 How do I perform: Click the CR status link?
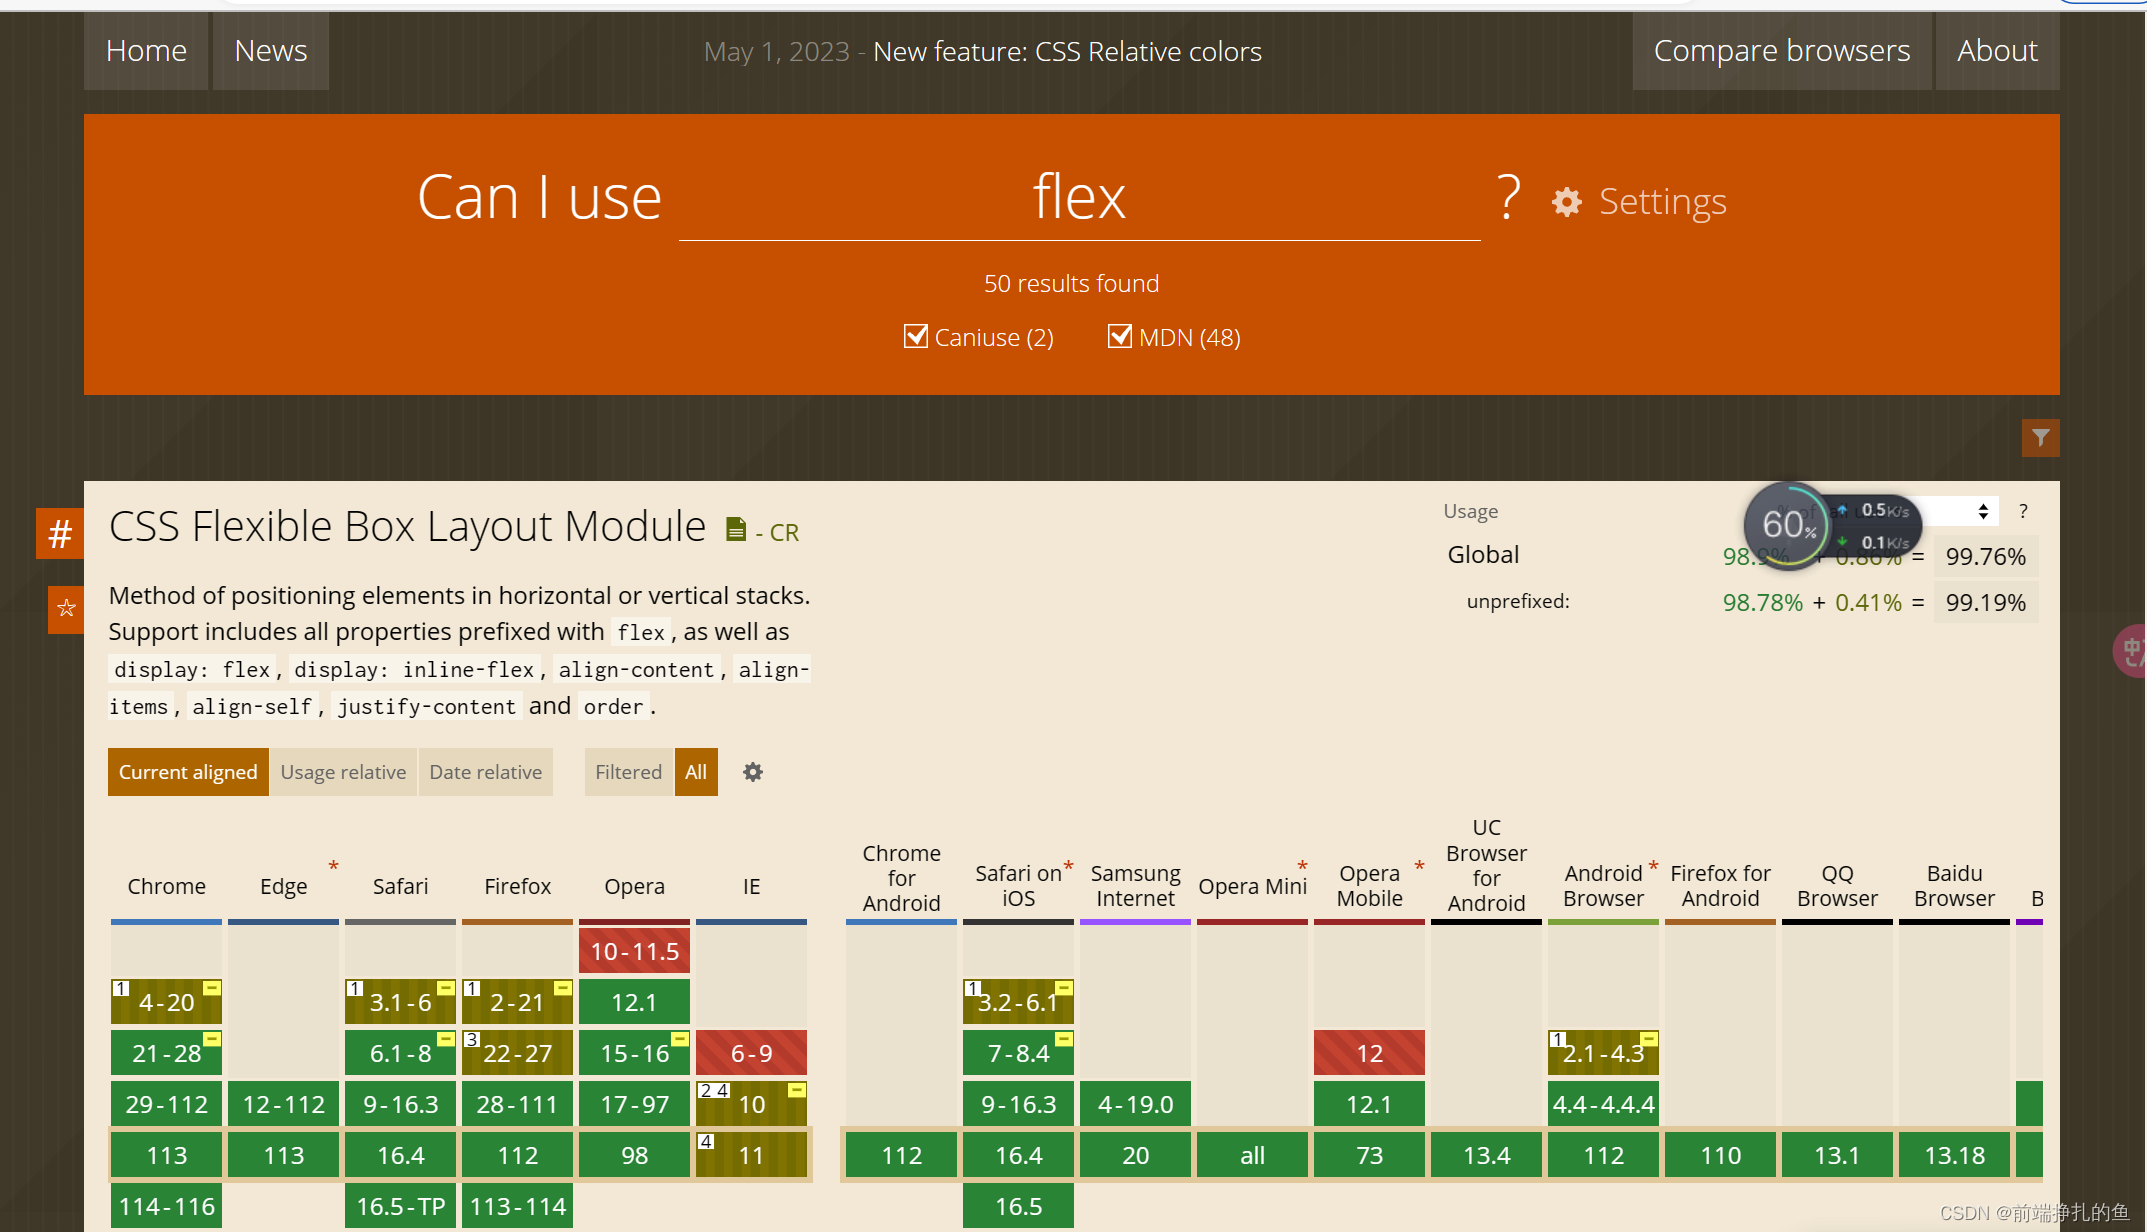(784, 532)
